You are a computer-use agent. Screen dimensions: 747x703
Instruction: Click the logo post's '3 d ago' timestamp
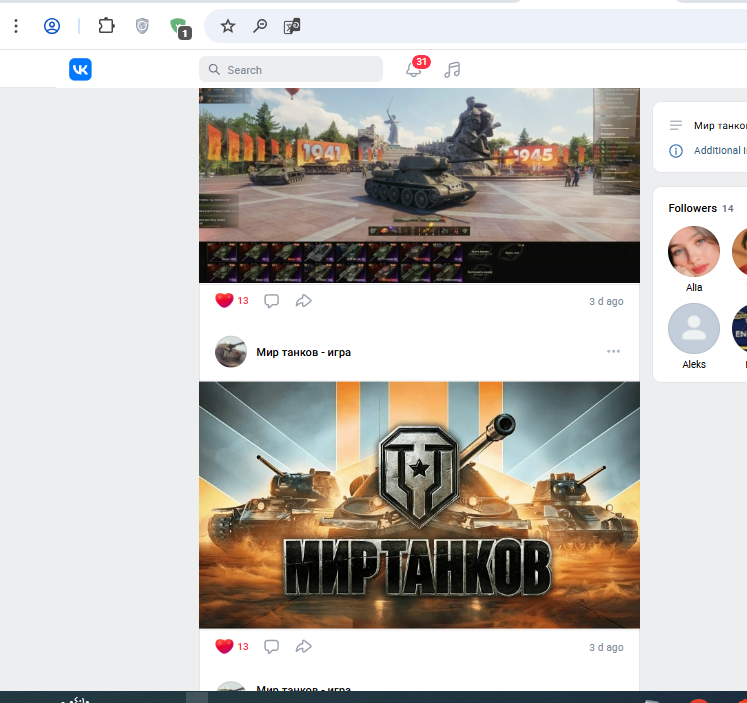(606, 647)
